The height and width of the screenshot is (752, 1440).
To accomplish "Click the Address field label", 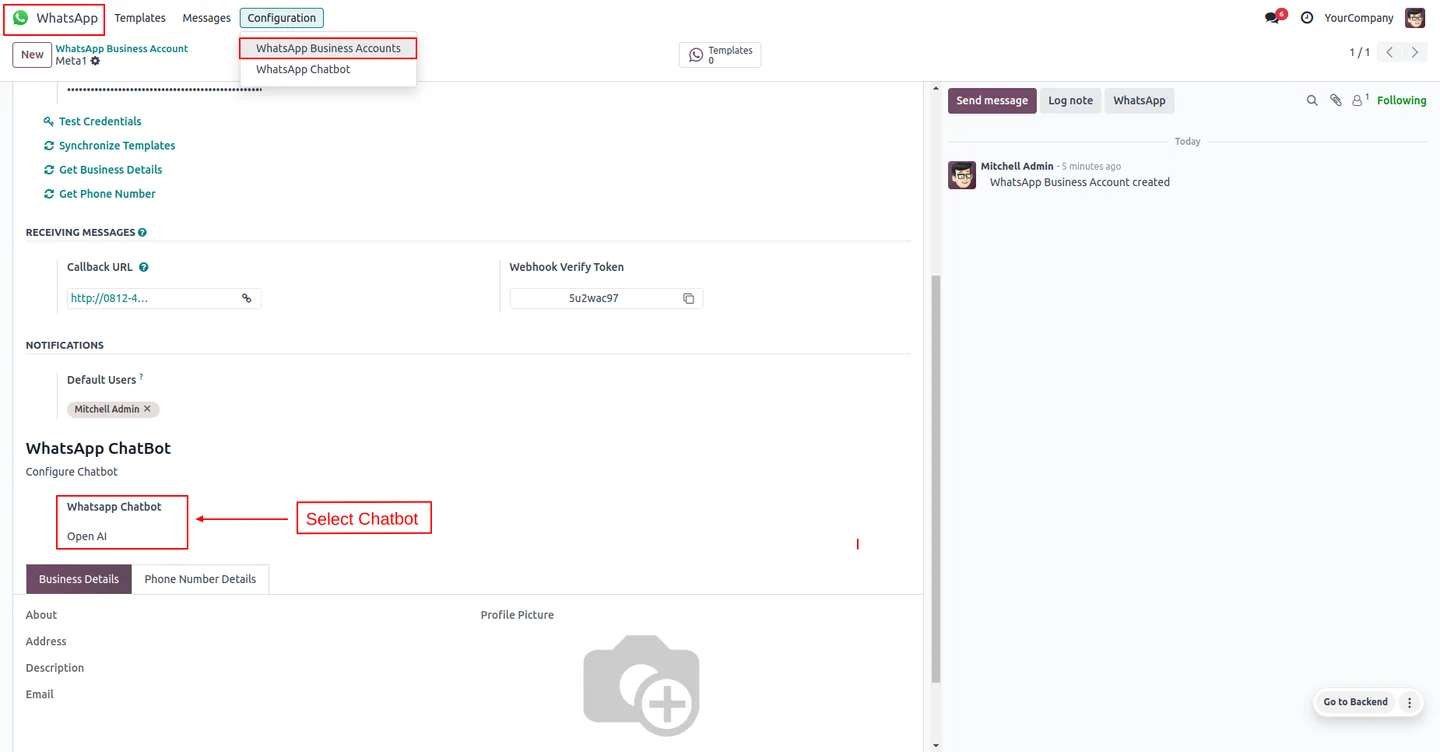I will tap(46, 641).
